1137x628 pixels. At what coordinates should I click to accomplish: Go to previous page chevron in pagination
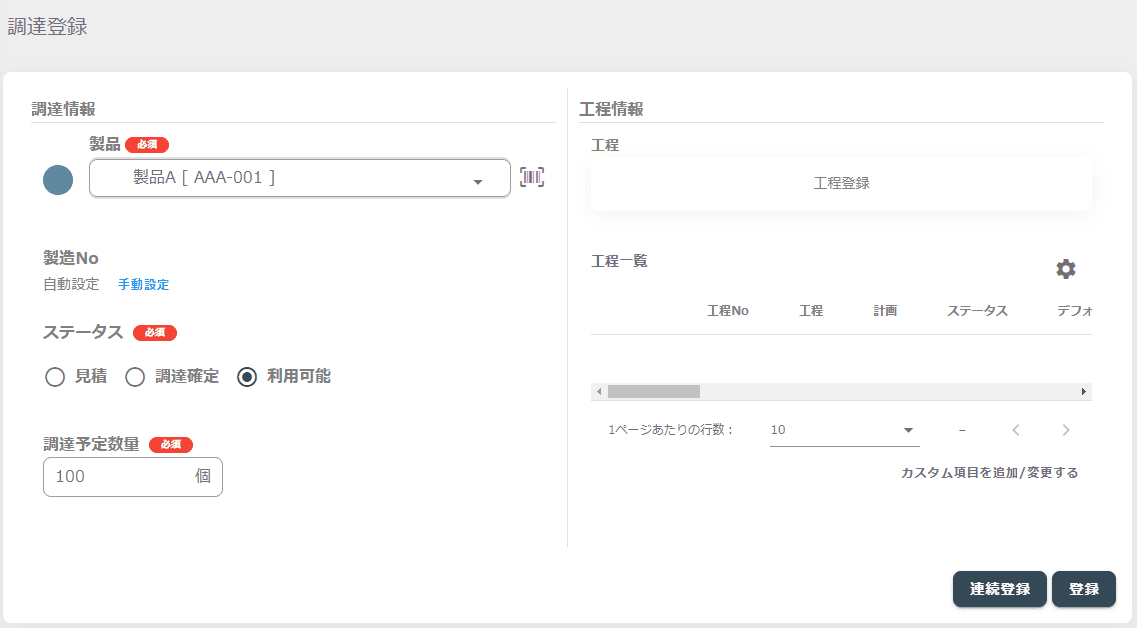coord(1016,430)
